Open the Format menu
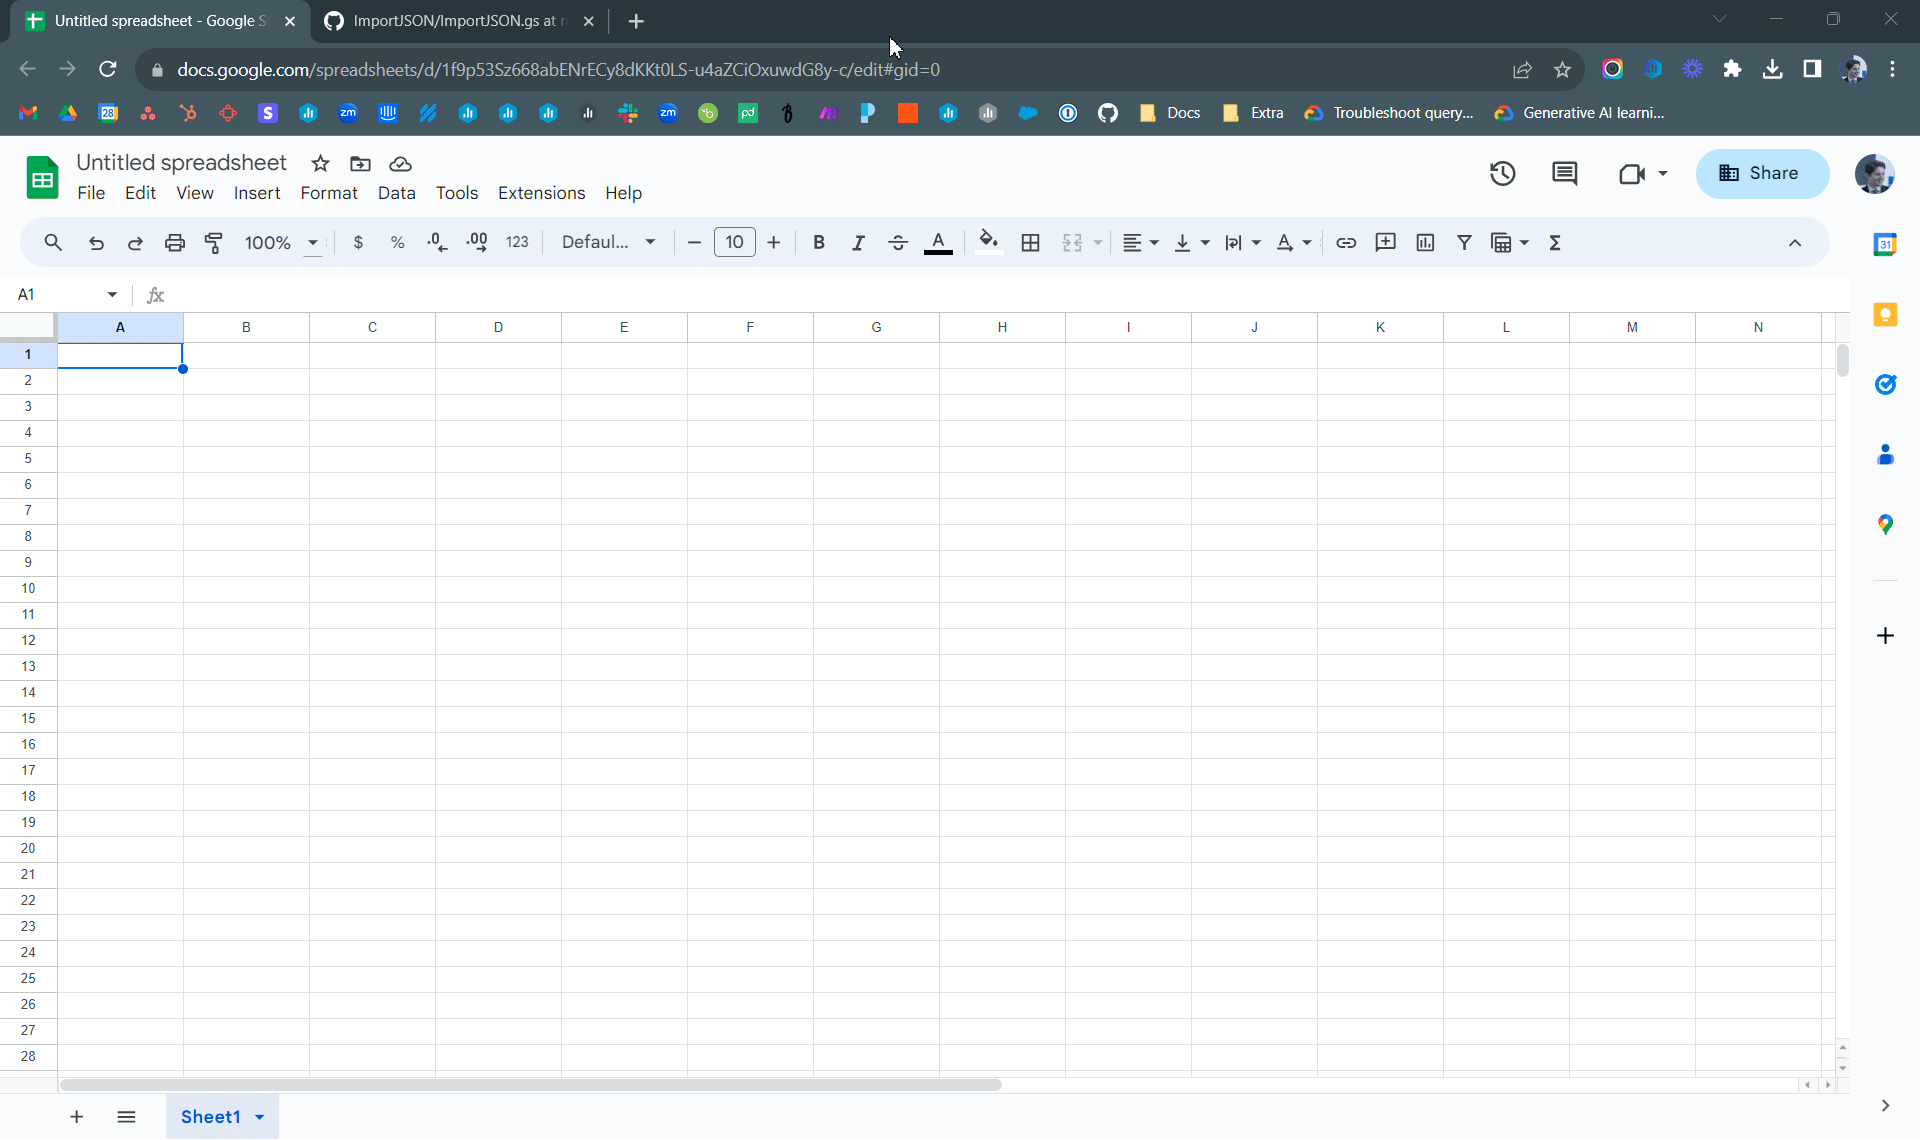The image size is (1920, 1140). 328,193
